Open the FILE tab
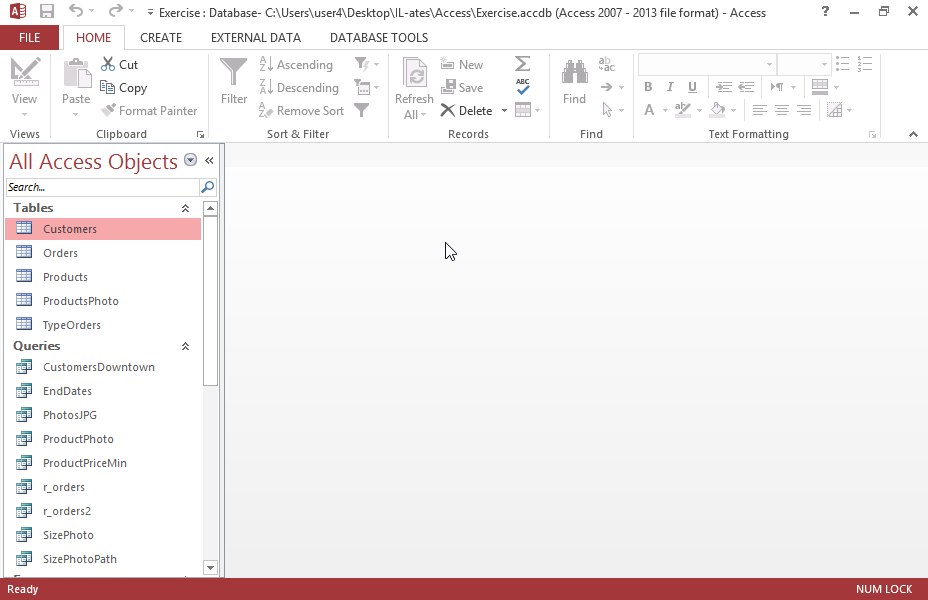This screenshot has height=600, width=928. (30, 38)
